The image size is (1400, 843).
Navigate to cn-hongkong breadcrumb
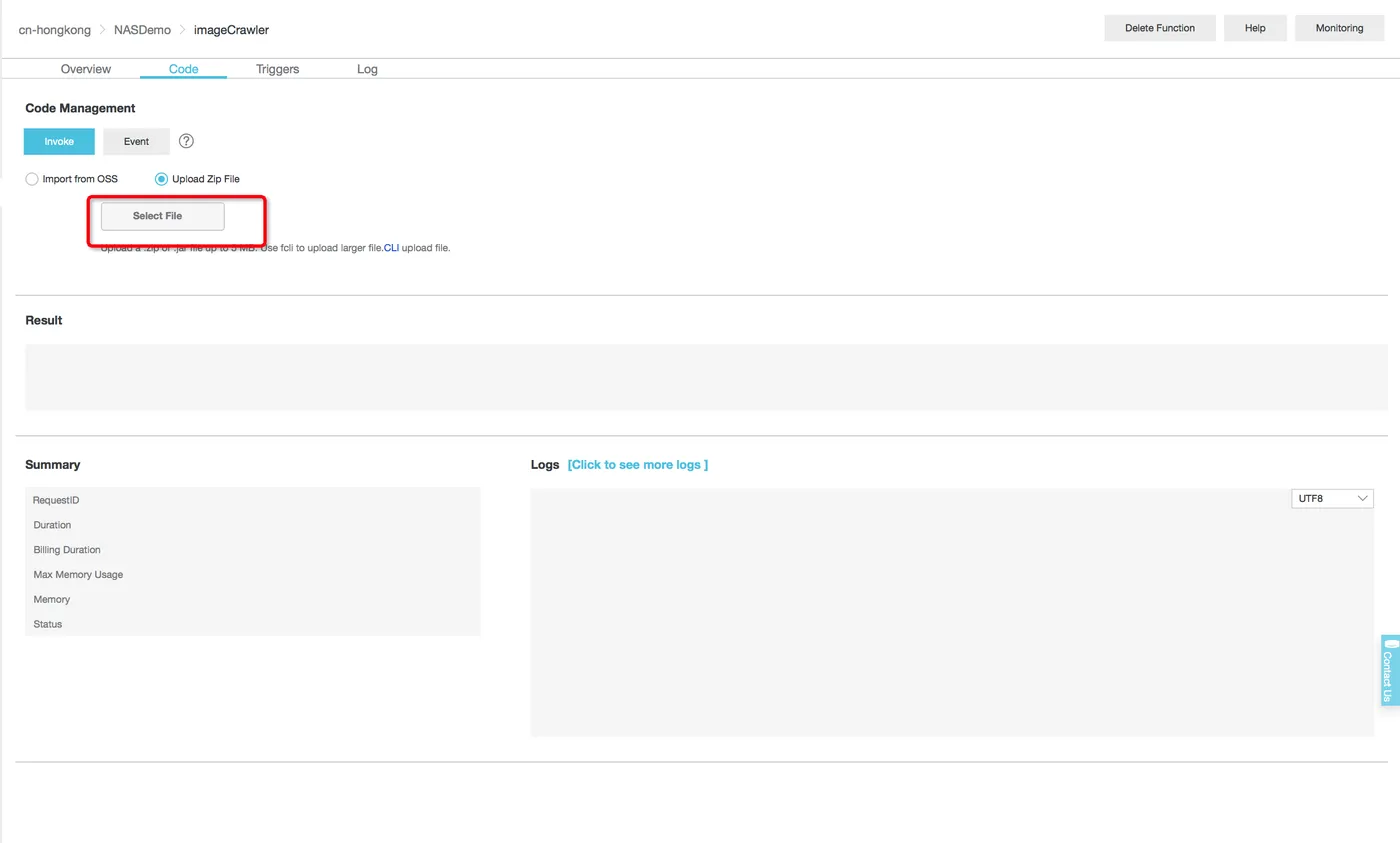point(55,30)
